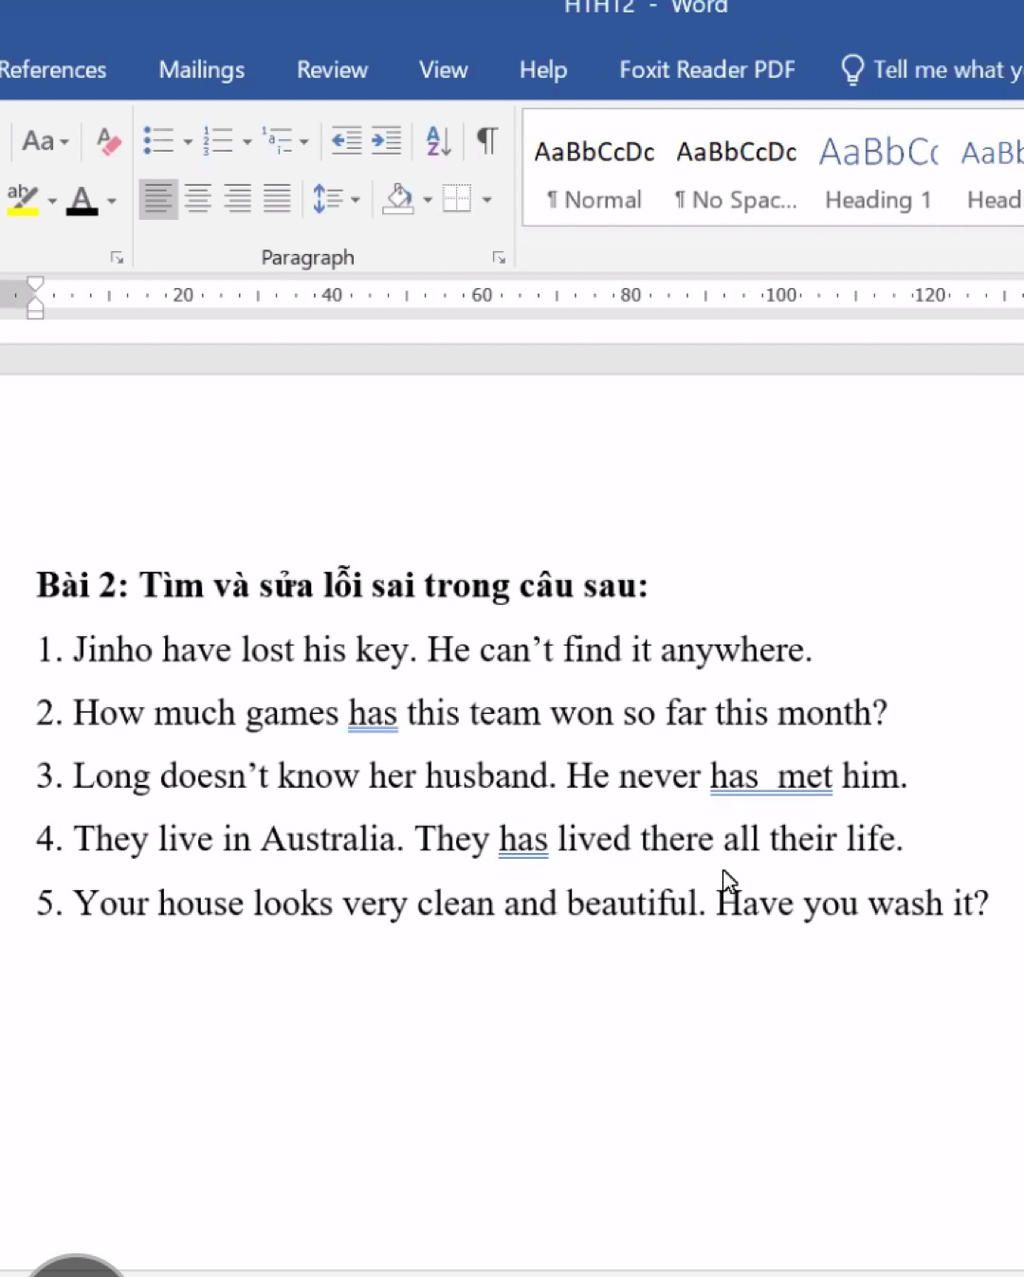Open Font dialog launcher

tap(117, 258)
